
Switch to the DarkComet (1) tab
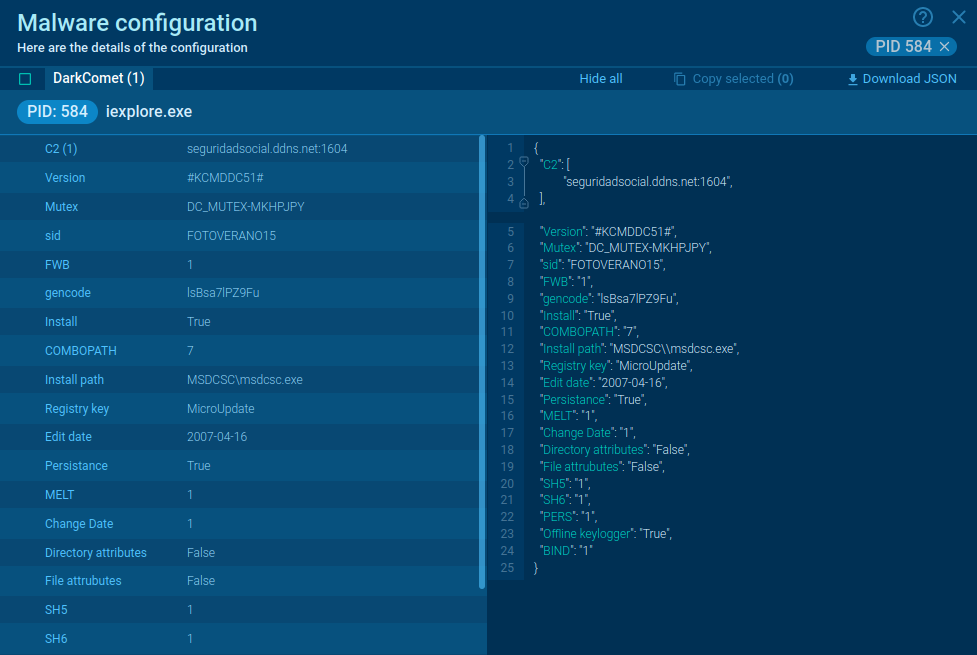point(99,77)
